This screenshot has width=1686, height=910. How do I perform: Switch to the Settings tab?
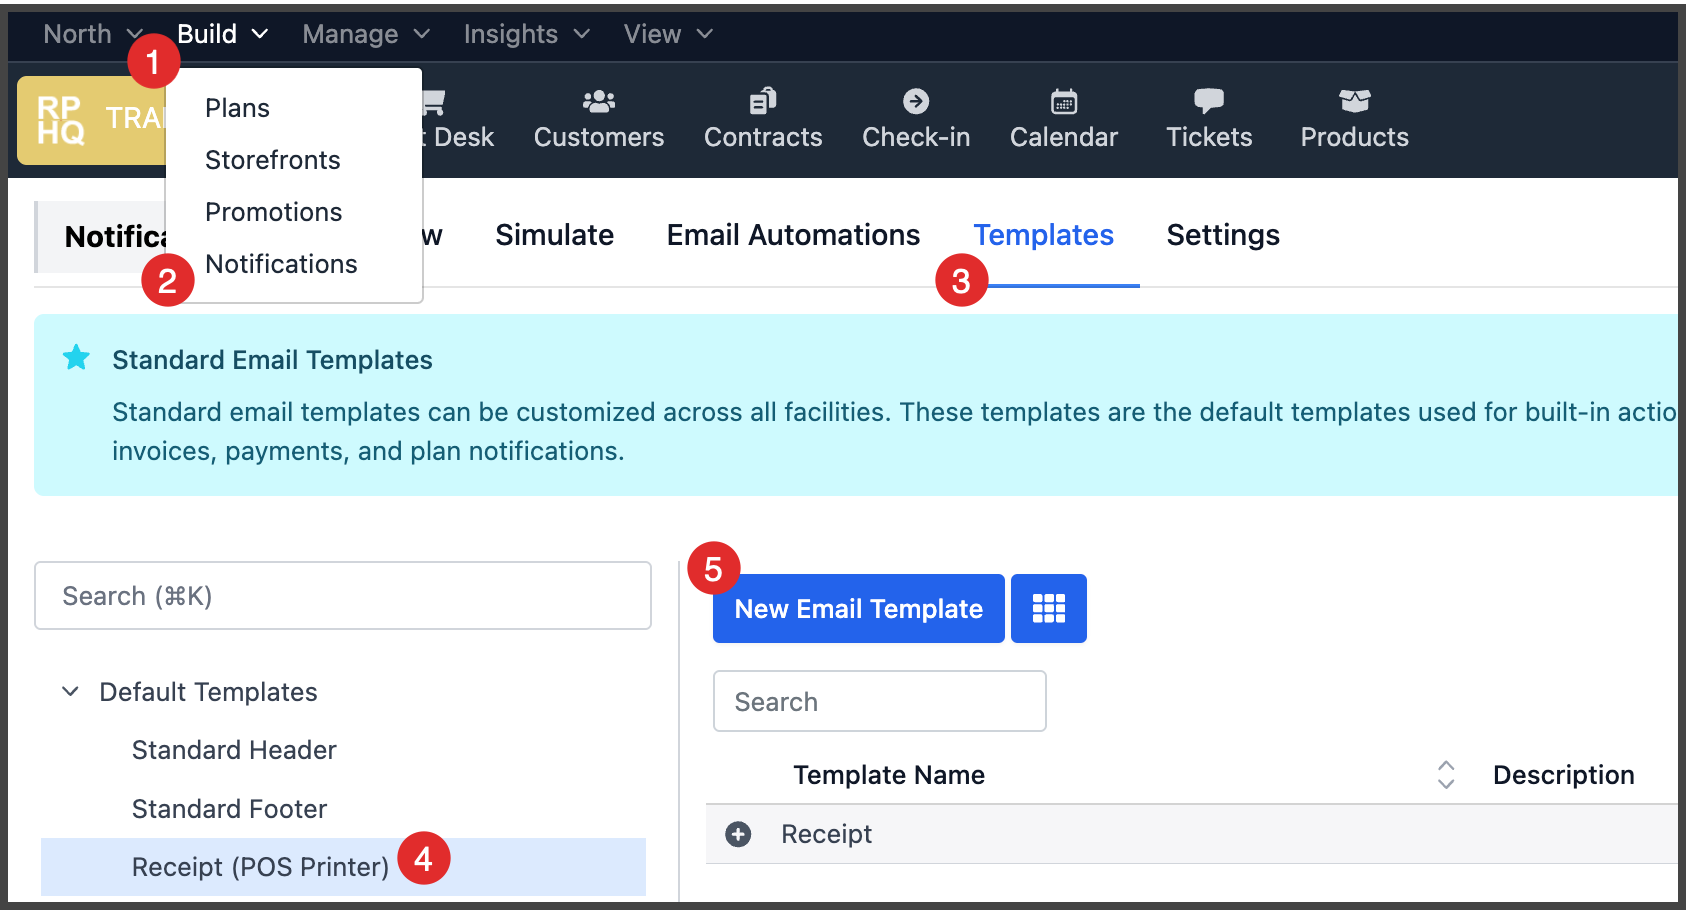[x=1222, y=235]
